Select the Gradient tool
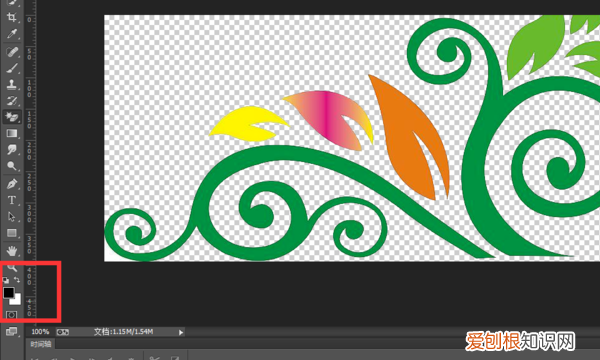 point(12,133)
